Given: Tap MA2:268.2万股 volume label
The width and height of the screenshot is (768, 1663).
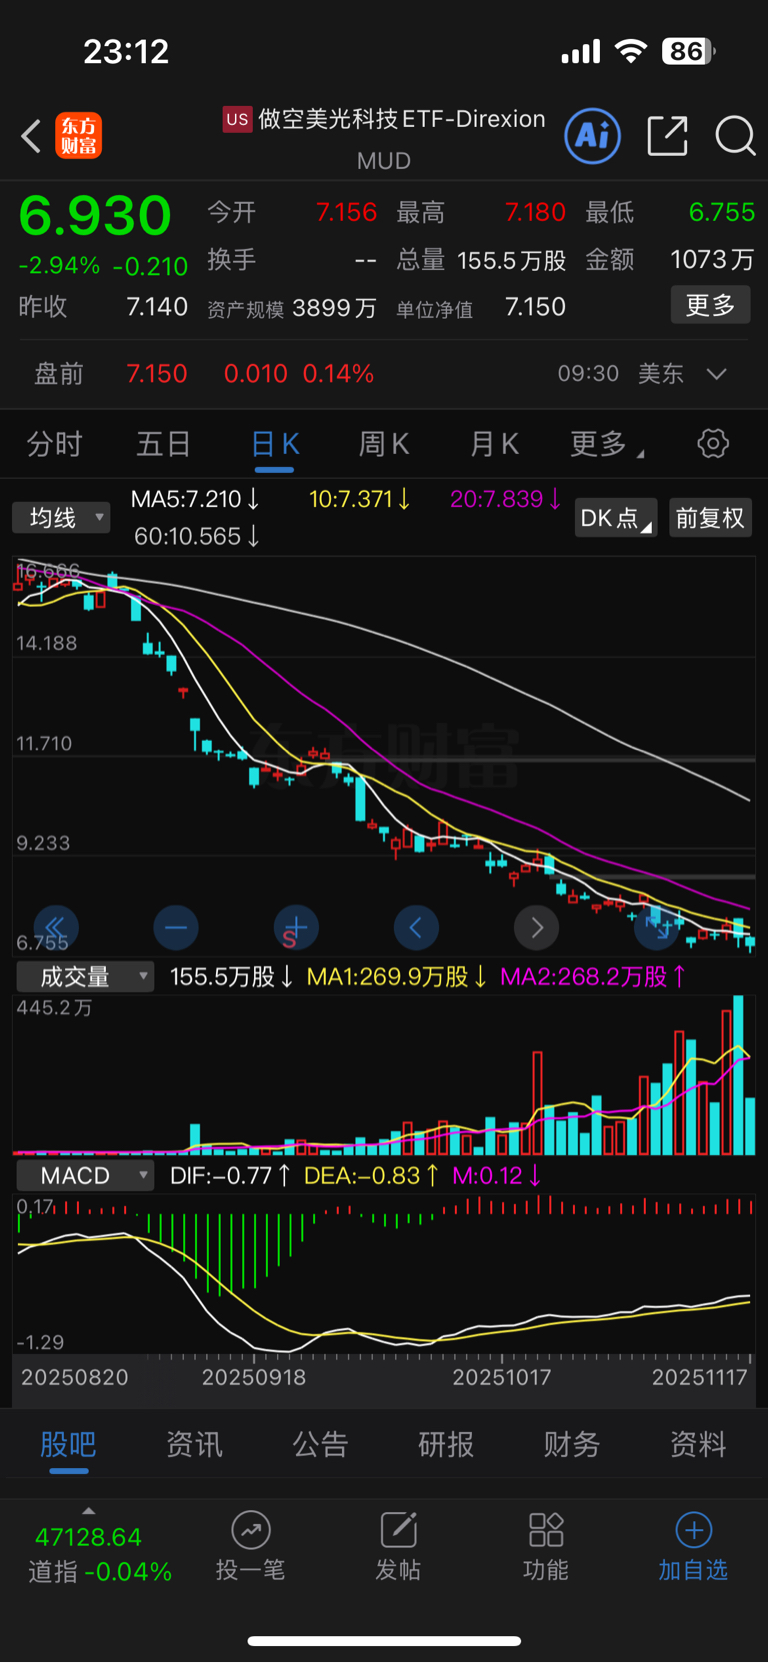Looking at the screenshot, I should click(593, 977).
